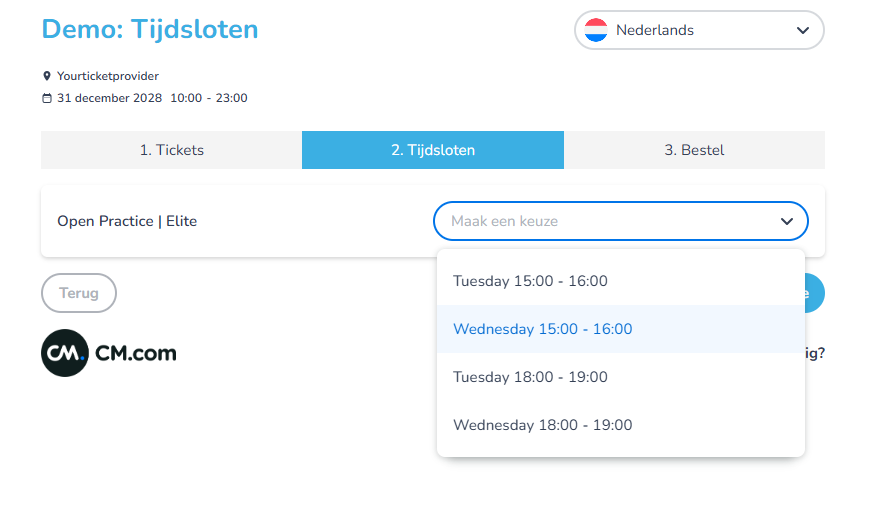Screen dimensions: 889x528
Task: Pick the Tuesday 18:00 - 19:00 slot
Action: pyautogui.click(x=530, y=377)
